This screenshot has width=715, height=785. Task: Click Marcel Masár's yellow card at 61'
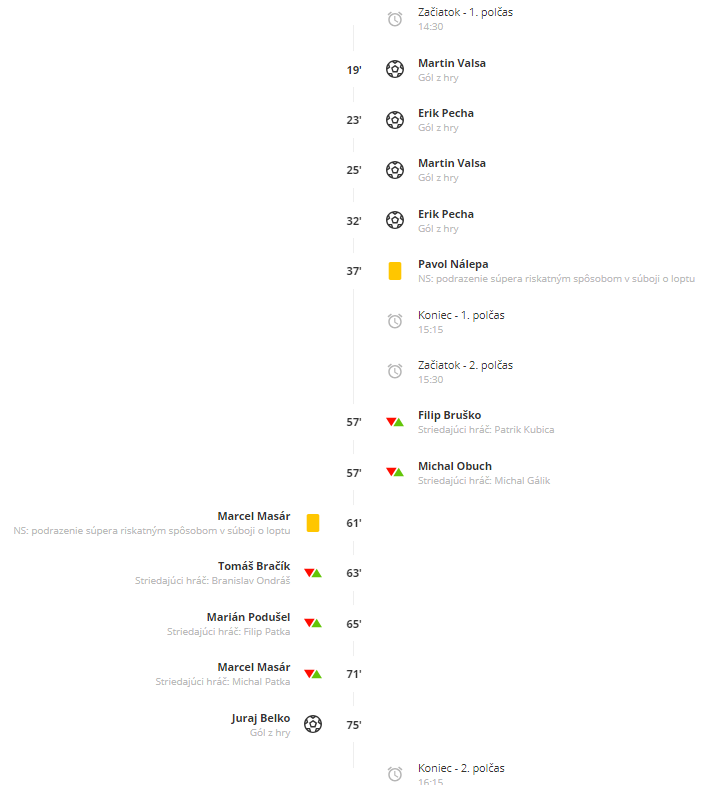point(313,523)
